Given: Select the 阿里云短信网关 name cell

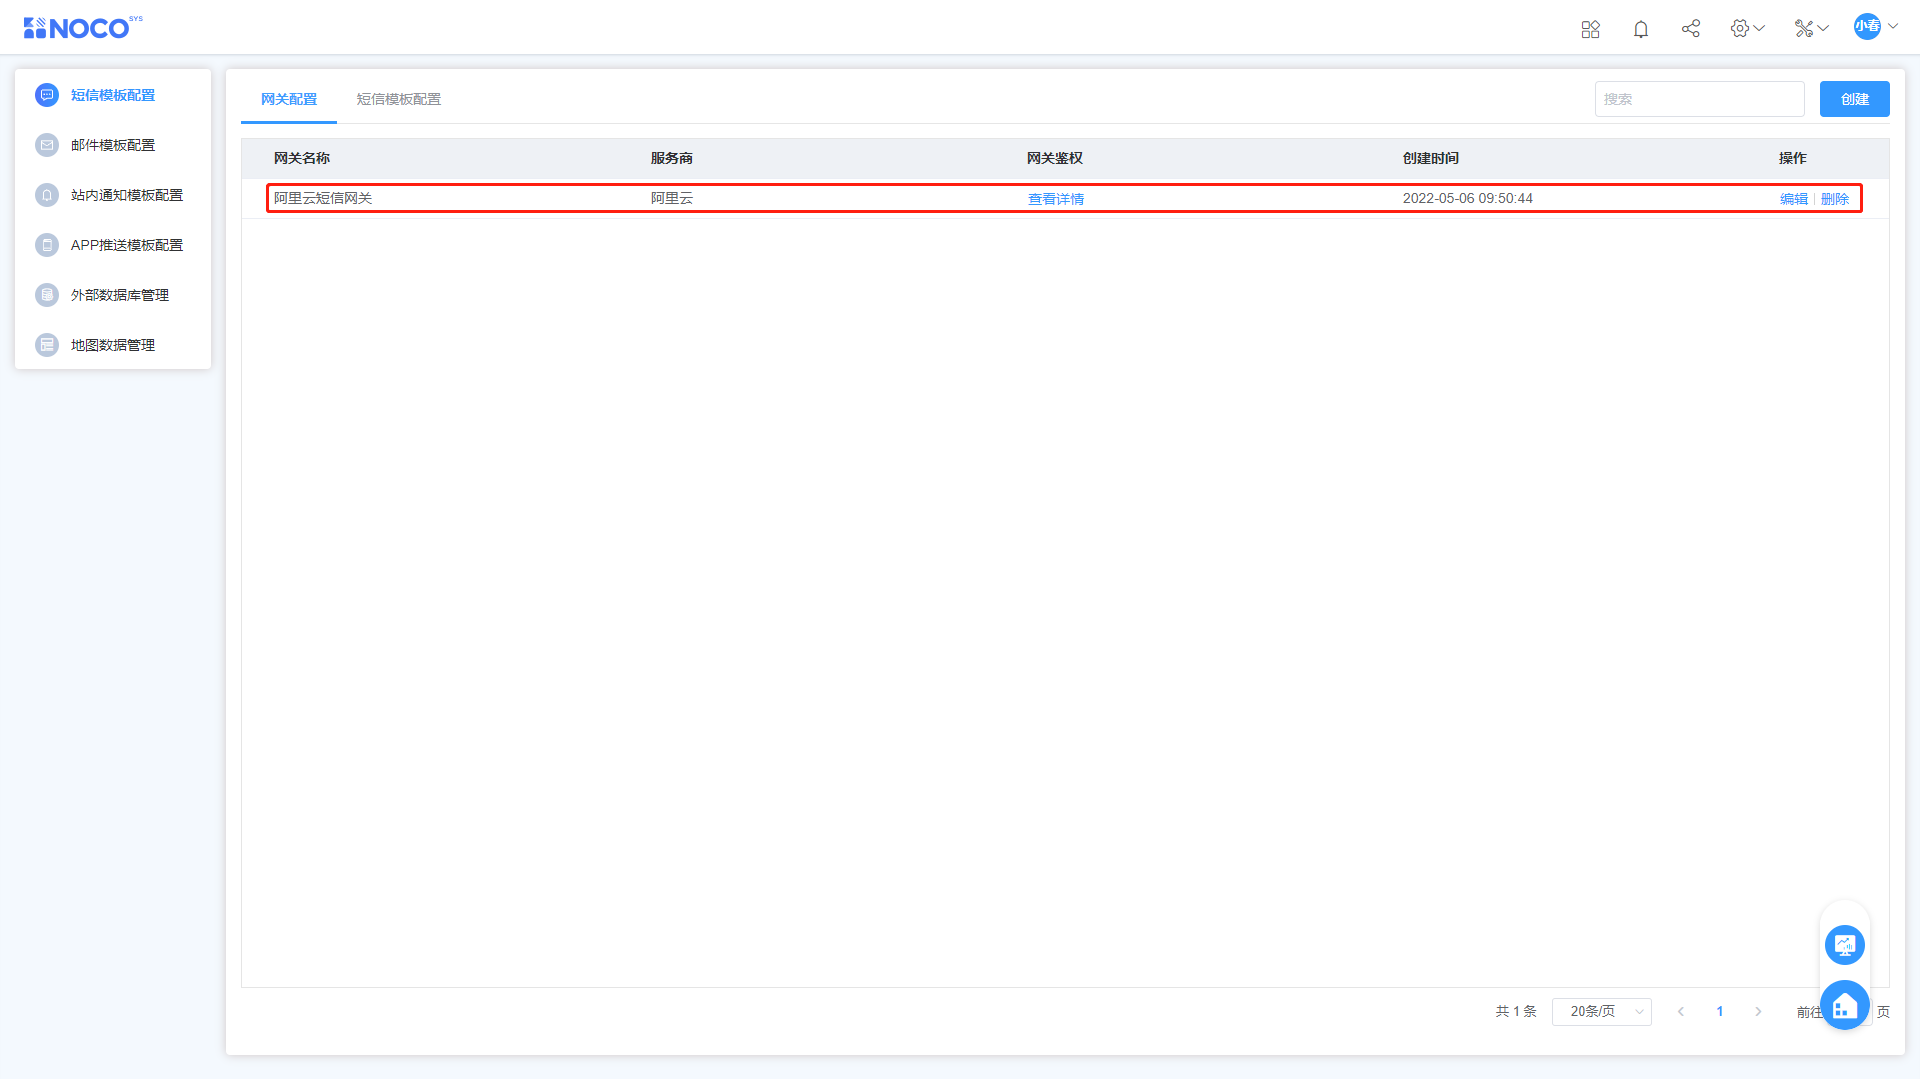Looking at the screenshot, I should [x=323, y=198].
